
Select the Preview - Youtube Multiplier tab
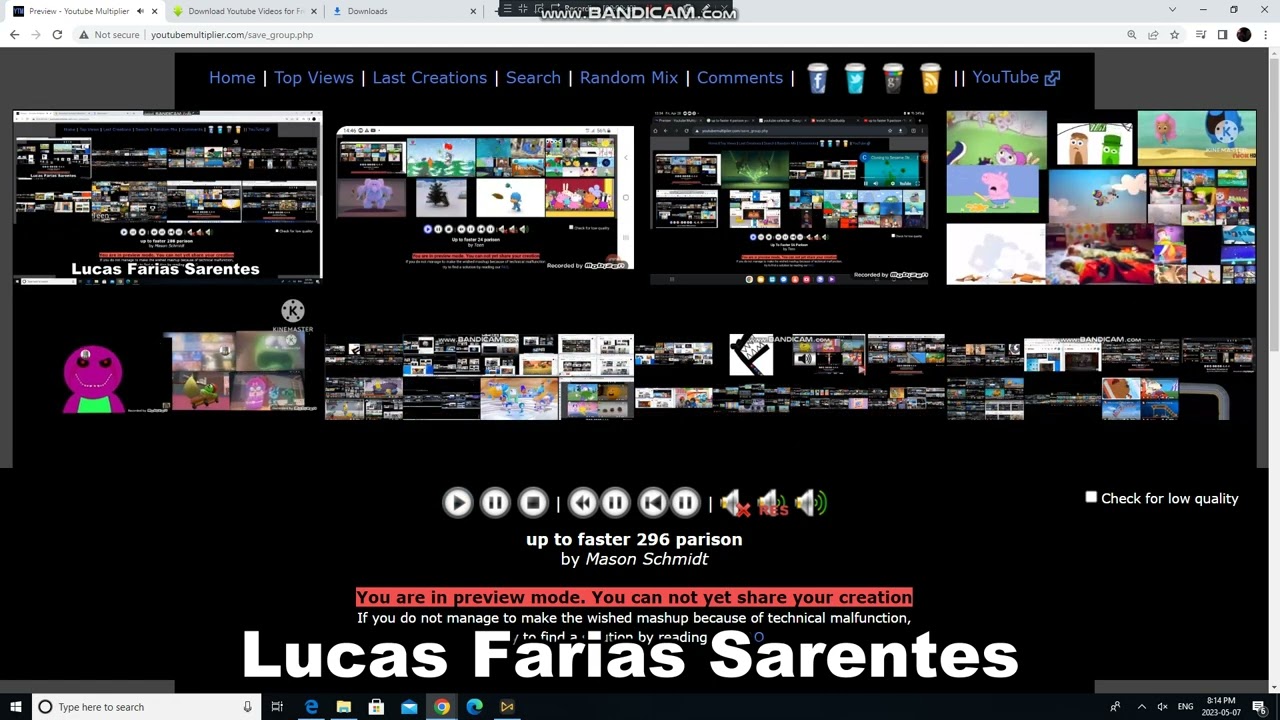pyautogui.click(x=79, y=11)
